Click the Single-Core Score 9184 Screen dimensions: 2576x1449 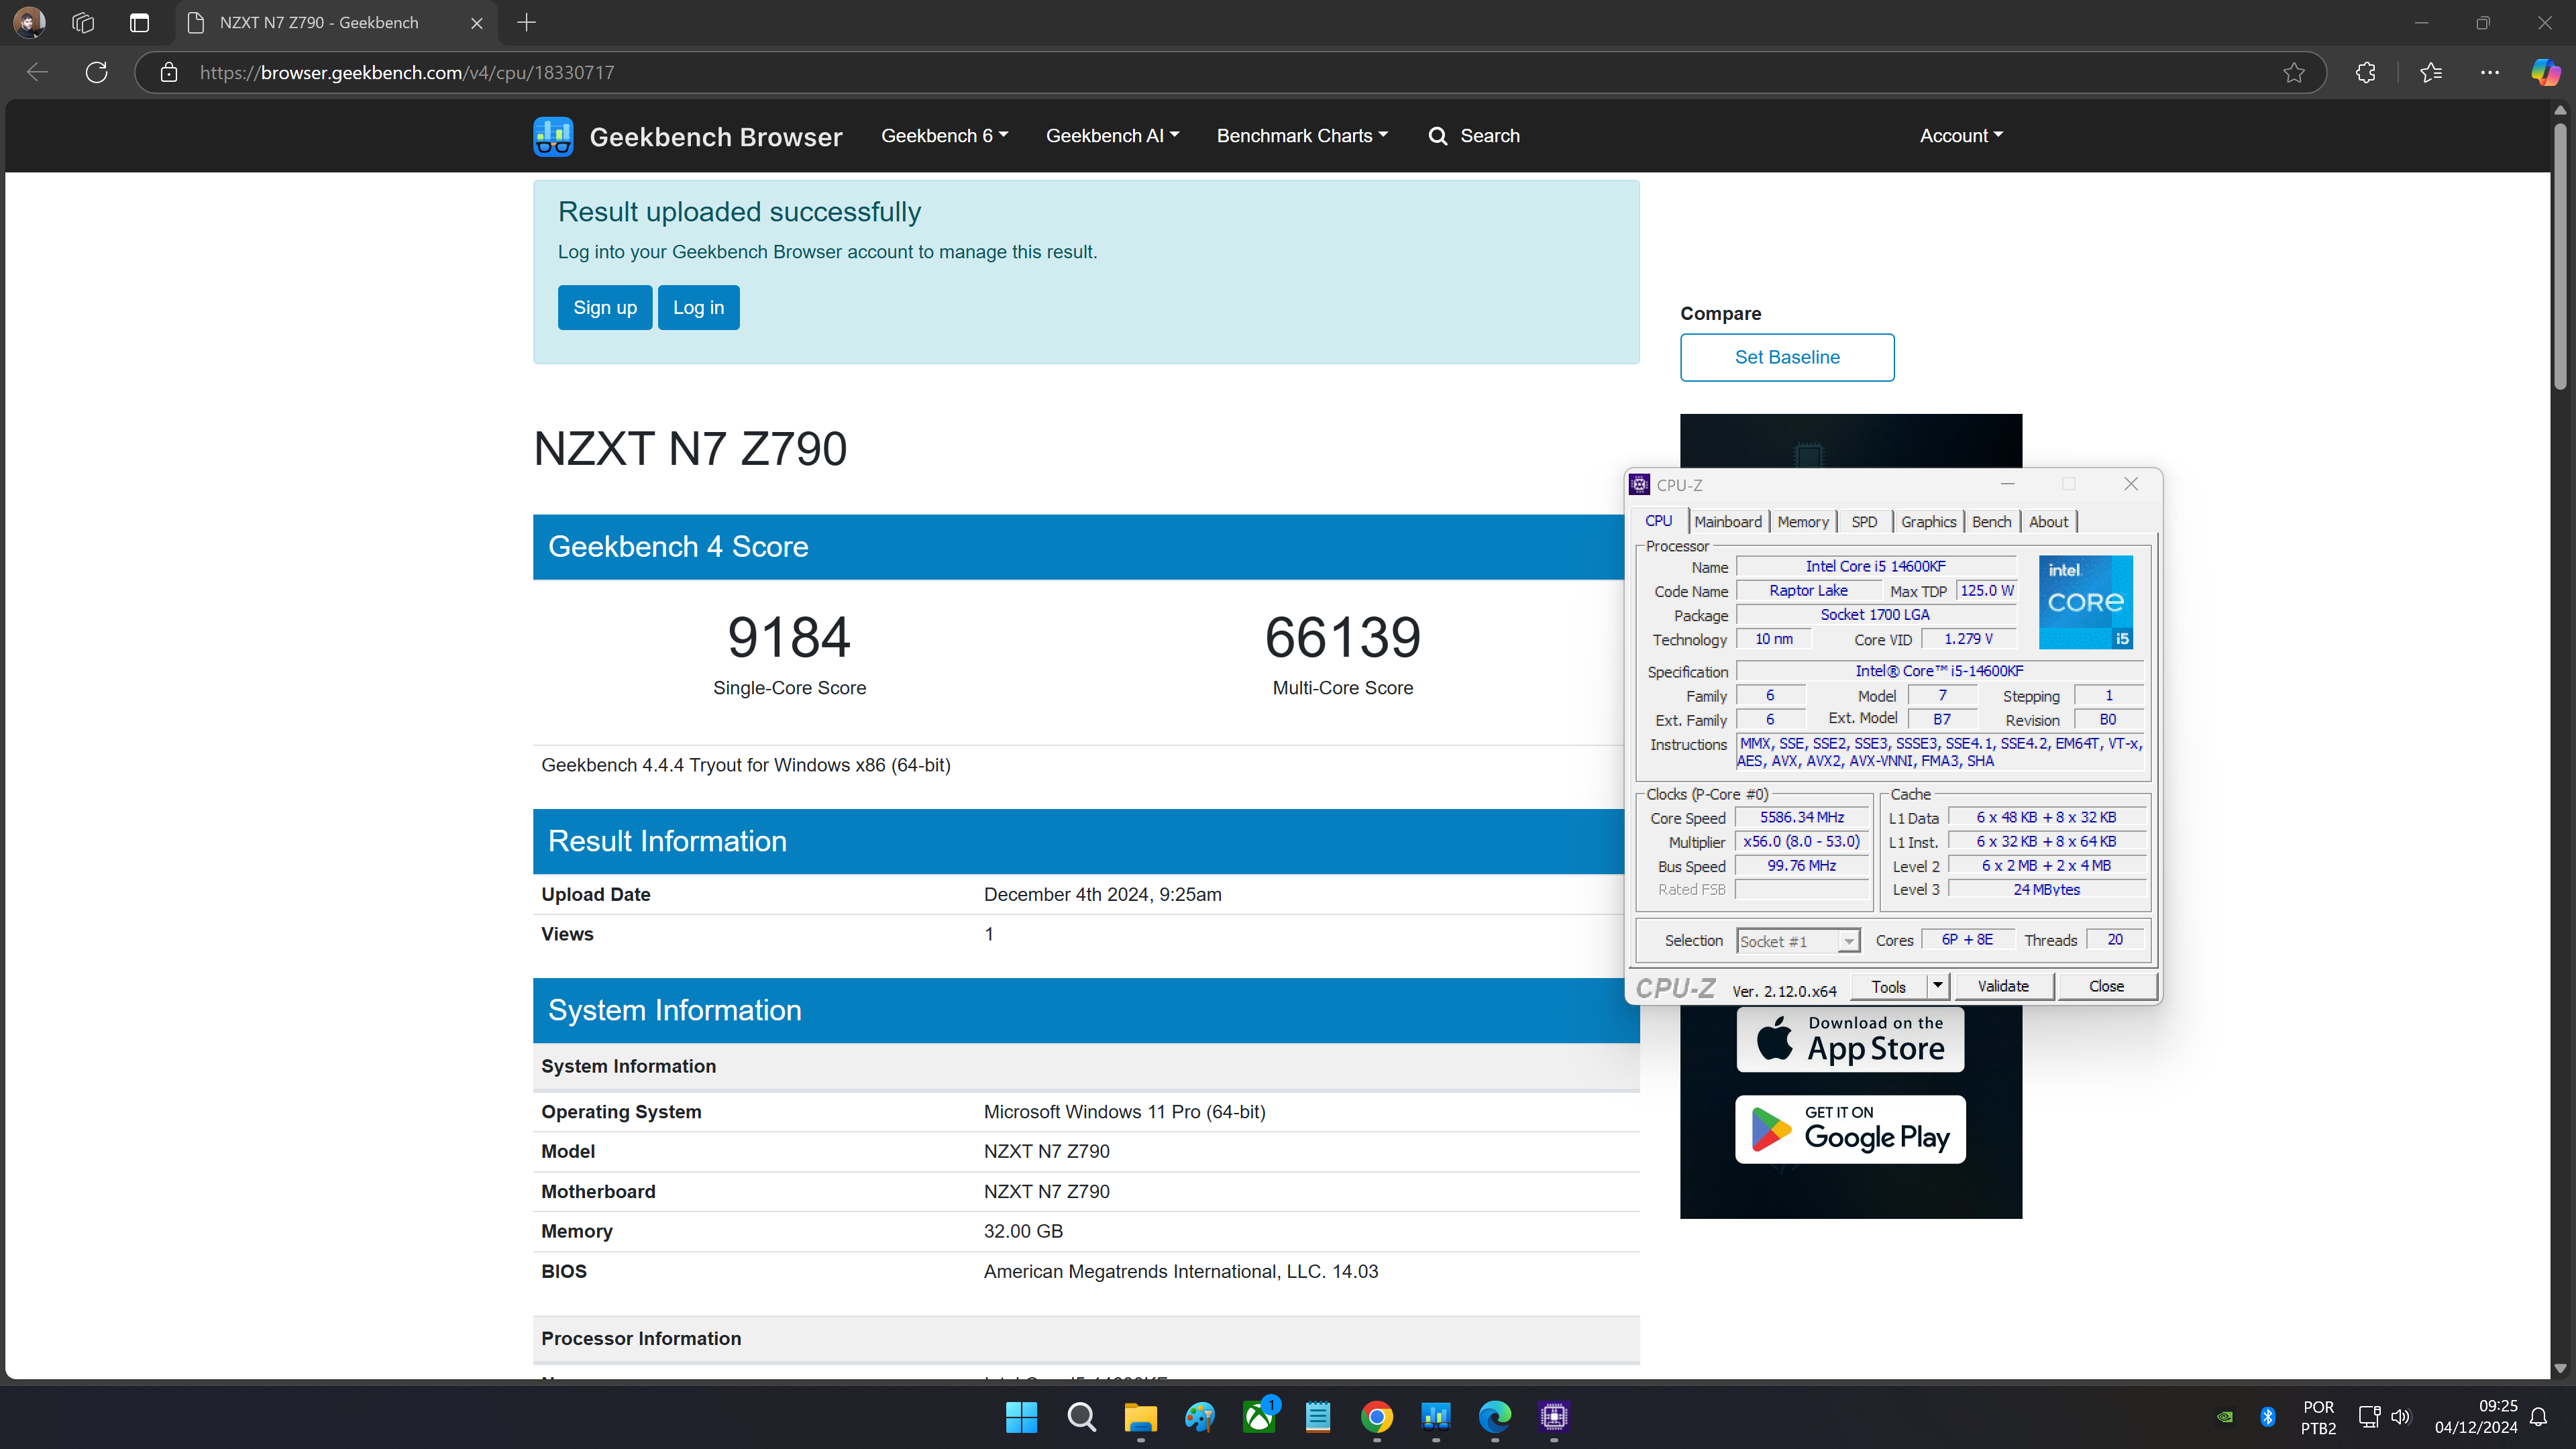(x=789, y=637)
